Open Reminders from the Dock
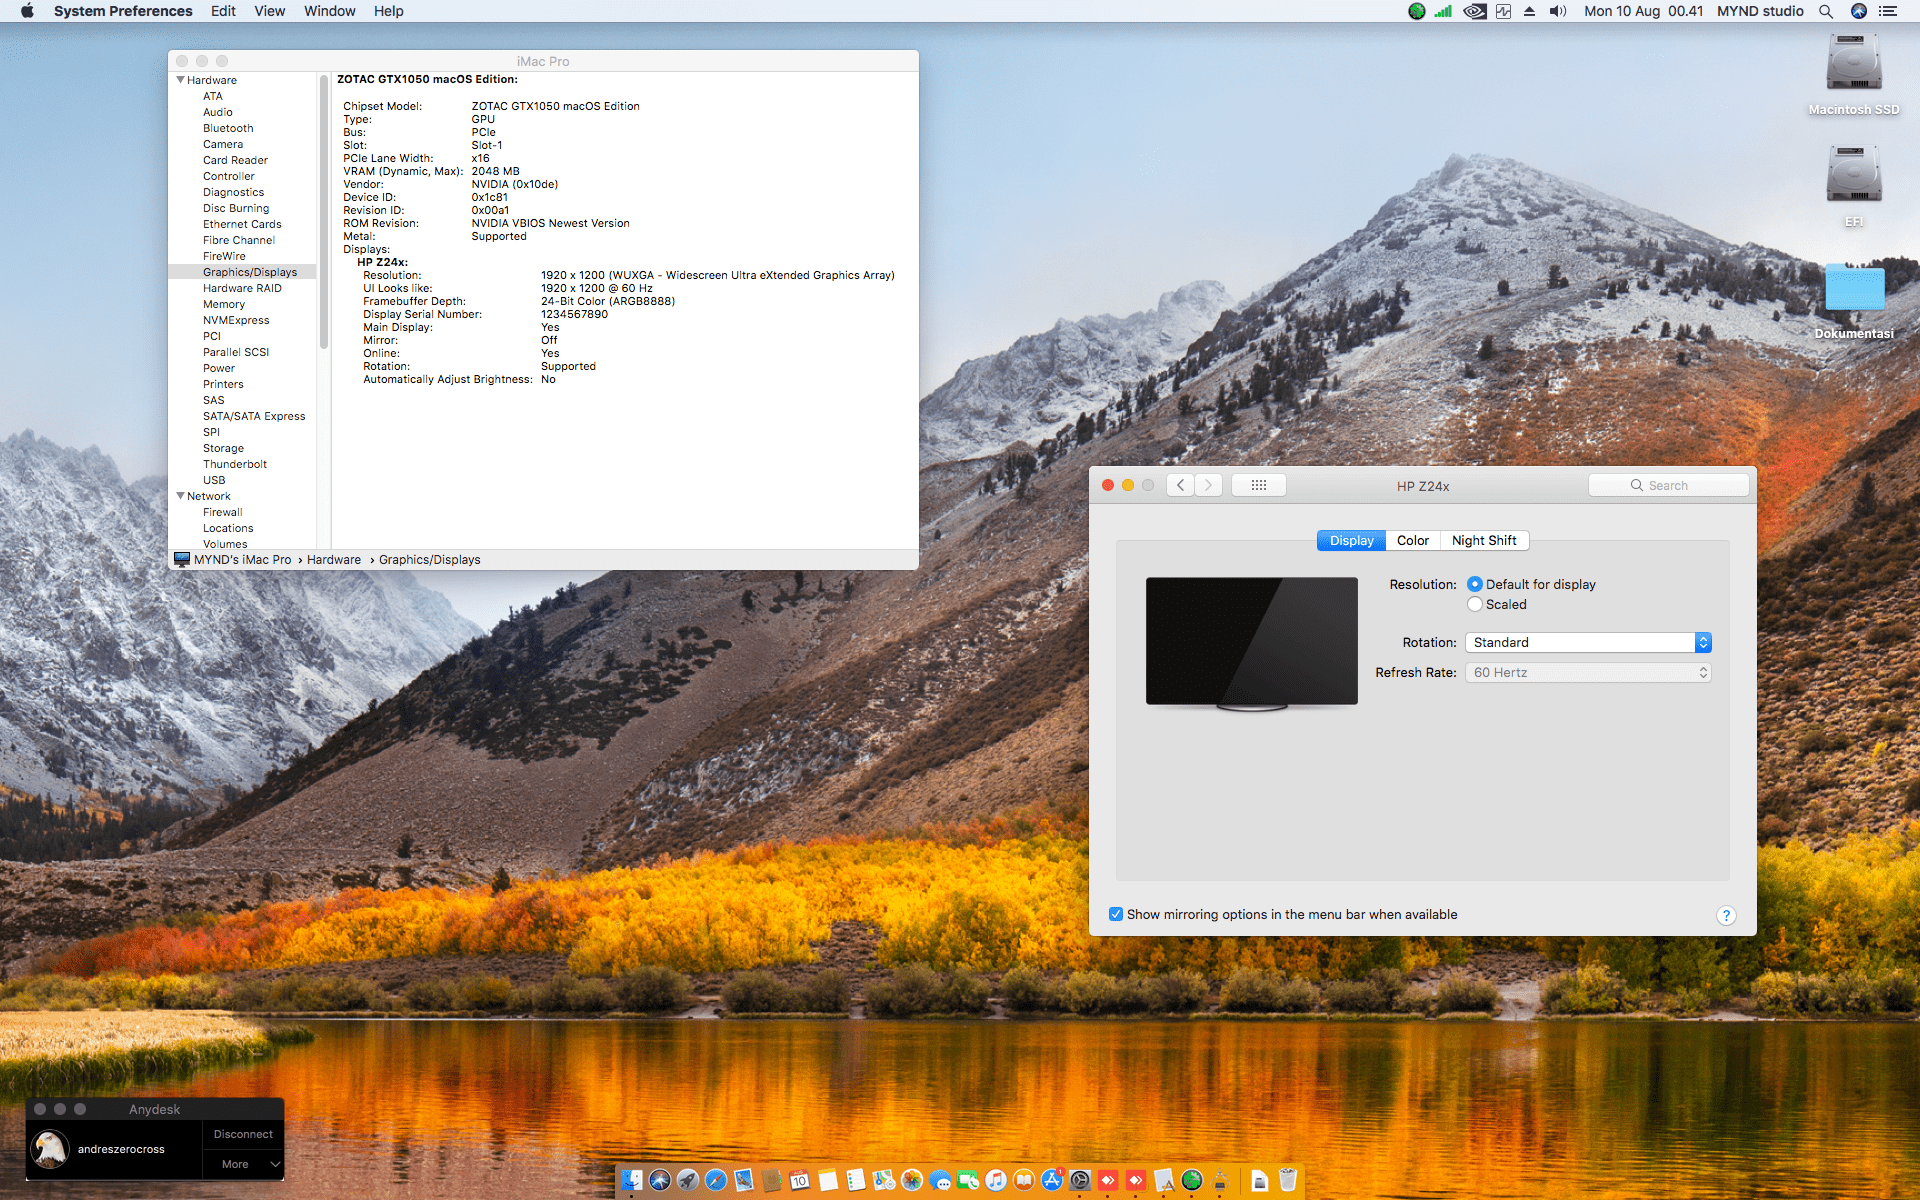 point(856,1180)
